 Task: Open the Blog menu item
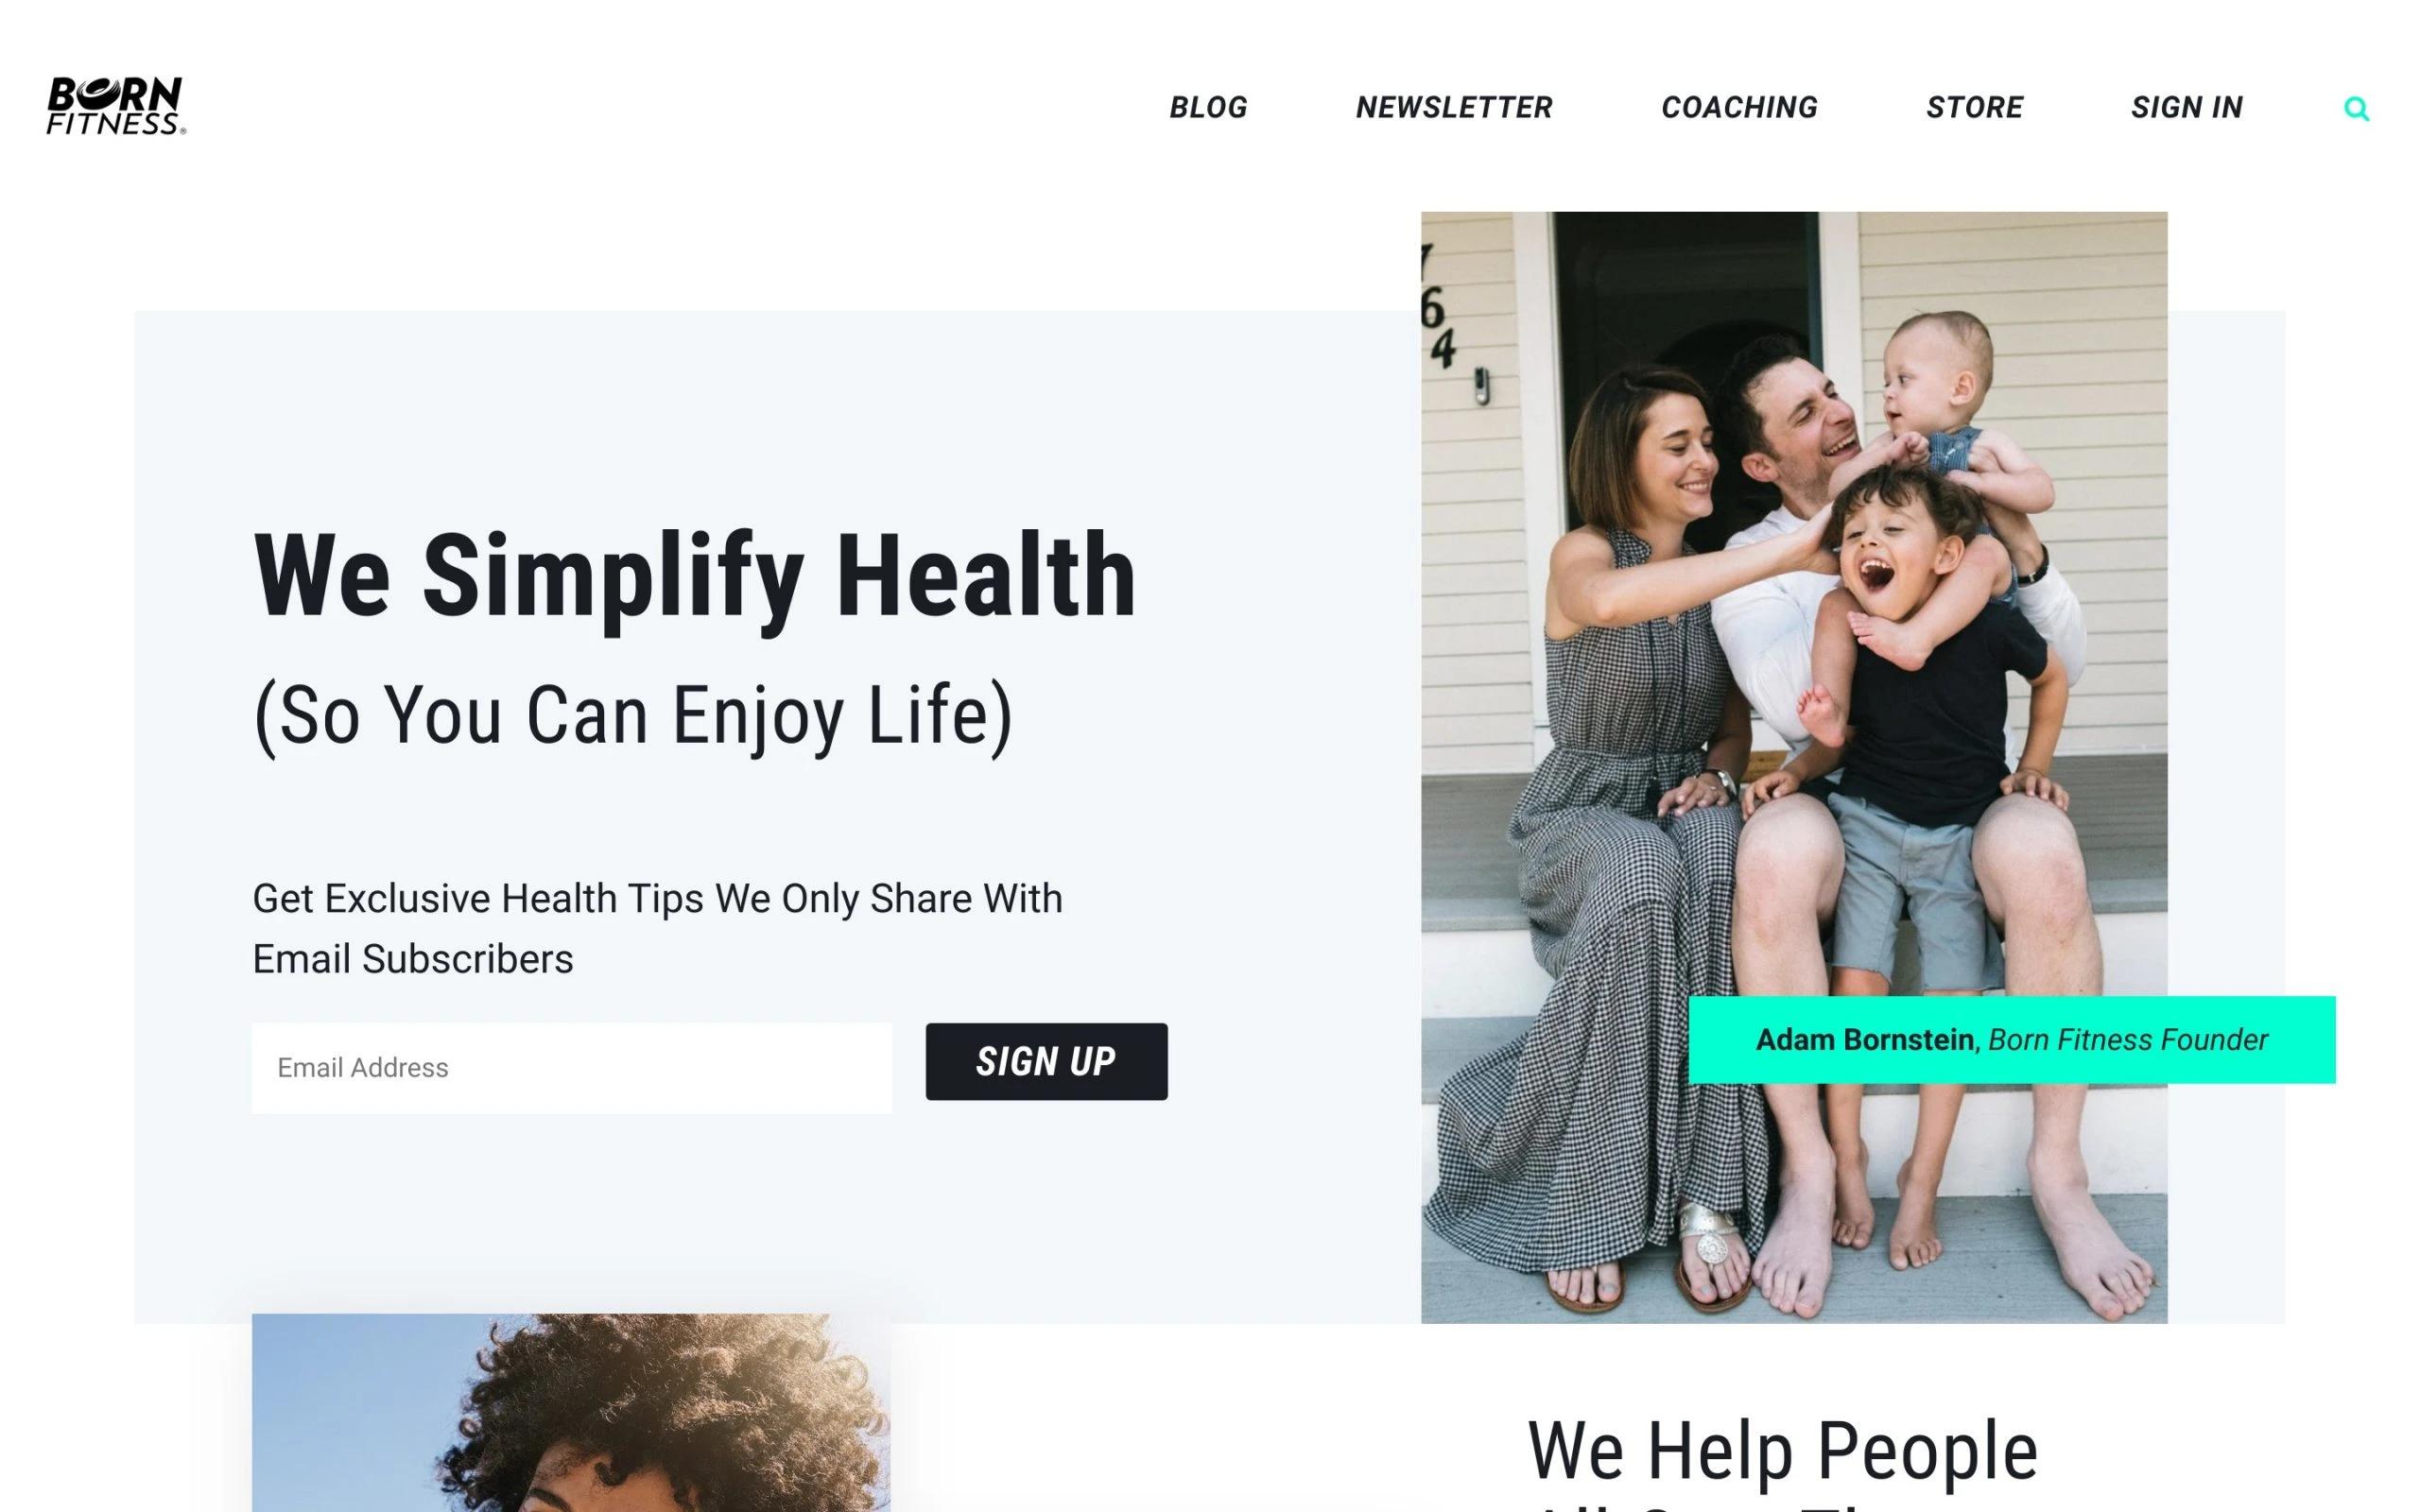[1208, 107]
